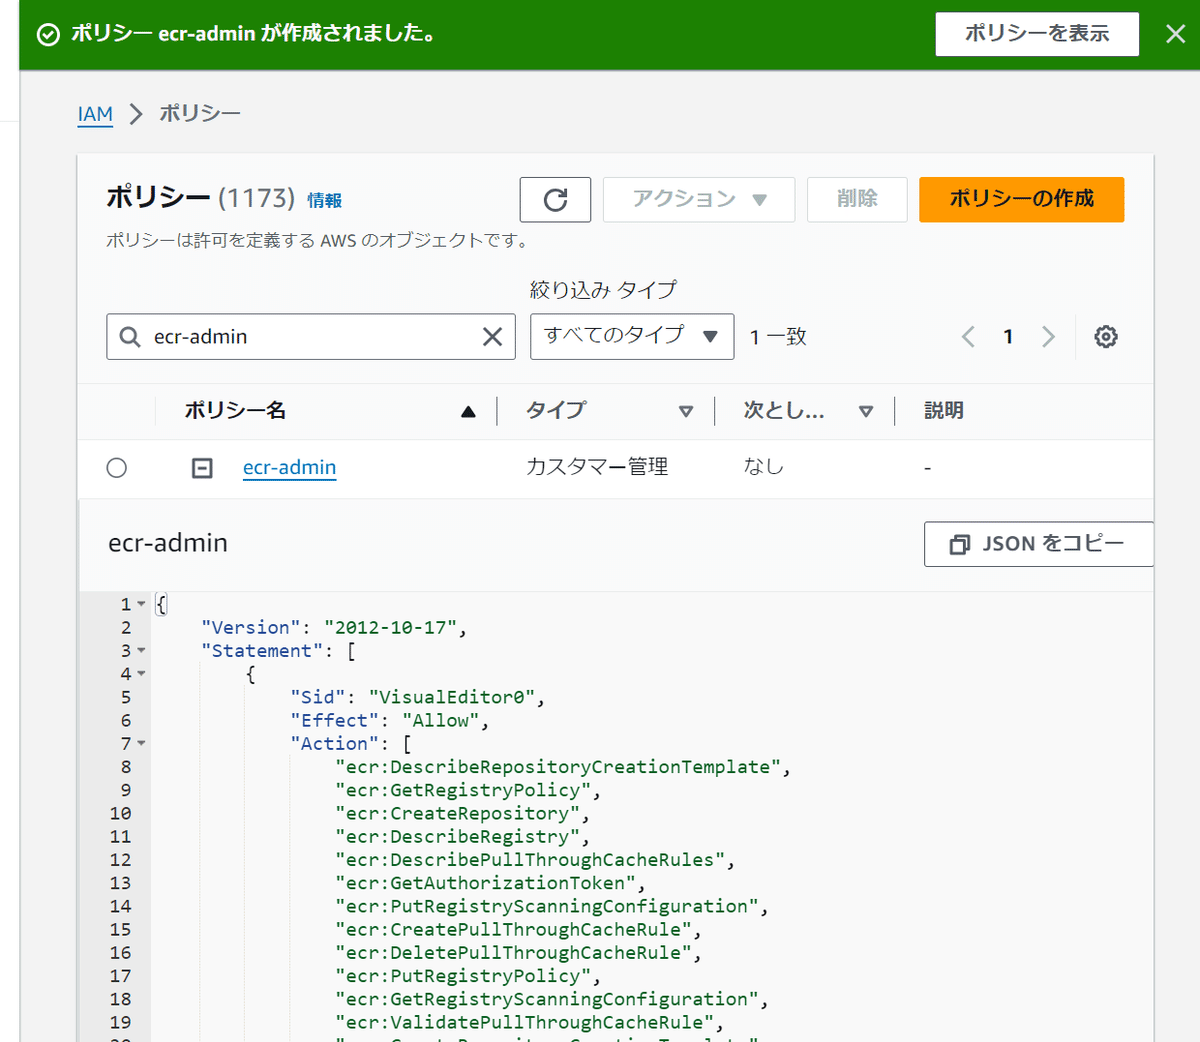This screenshot has width=1200, height=1042.
Task: Click the "ecr:PutRegistryScanningConfiguration" line
Action: pyautogui.click(x=552, y=907)
